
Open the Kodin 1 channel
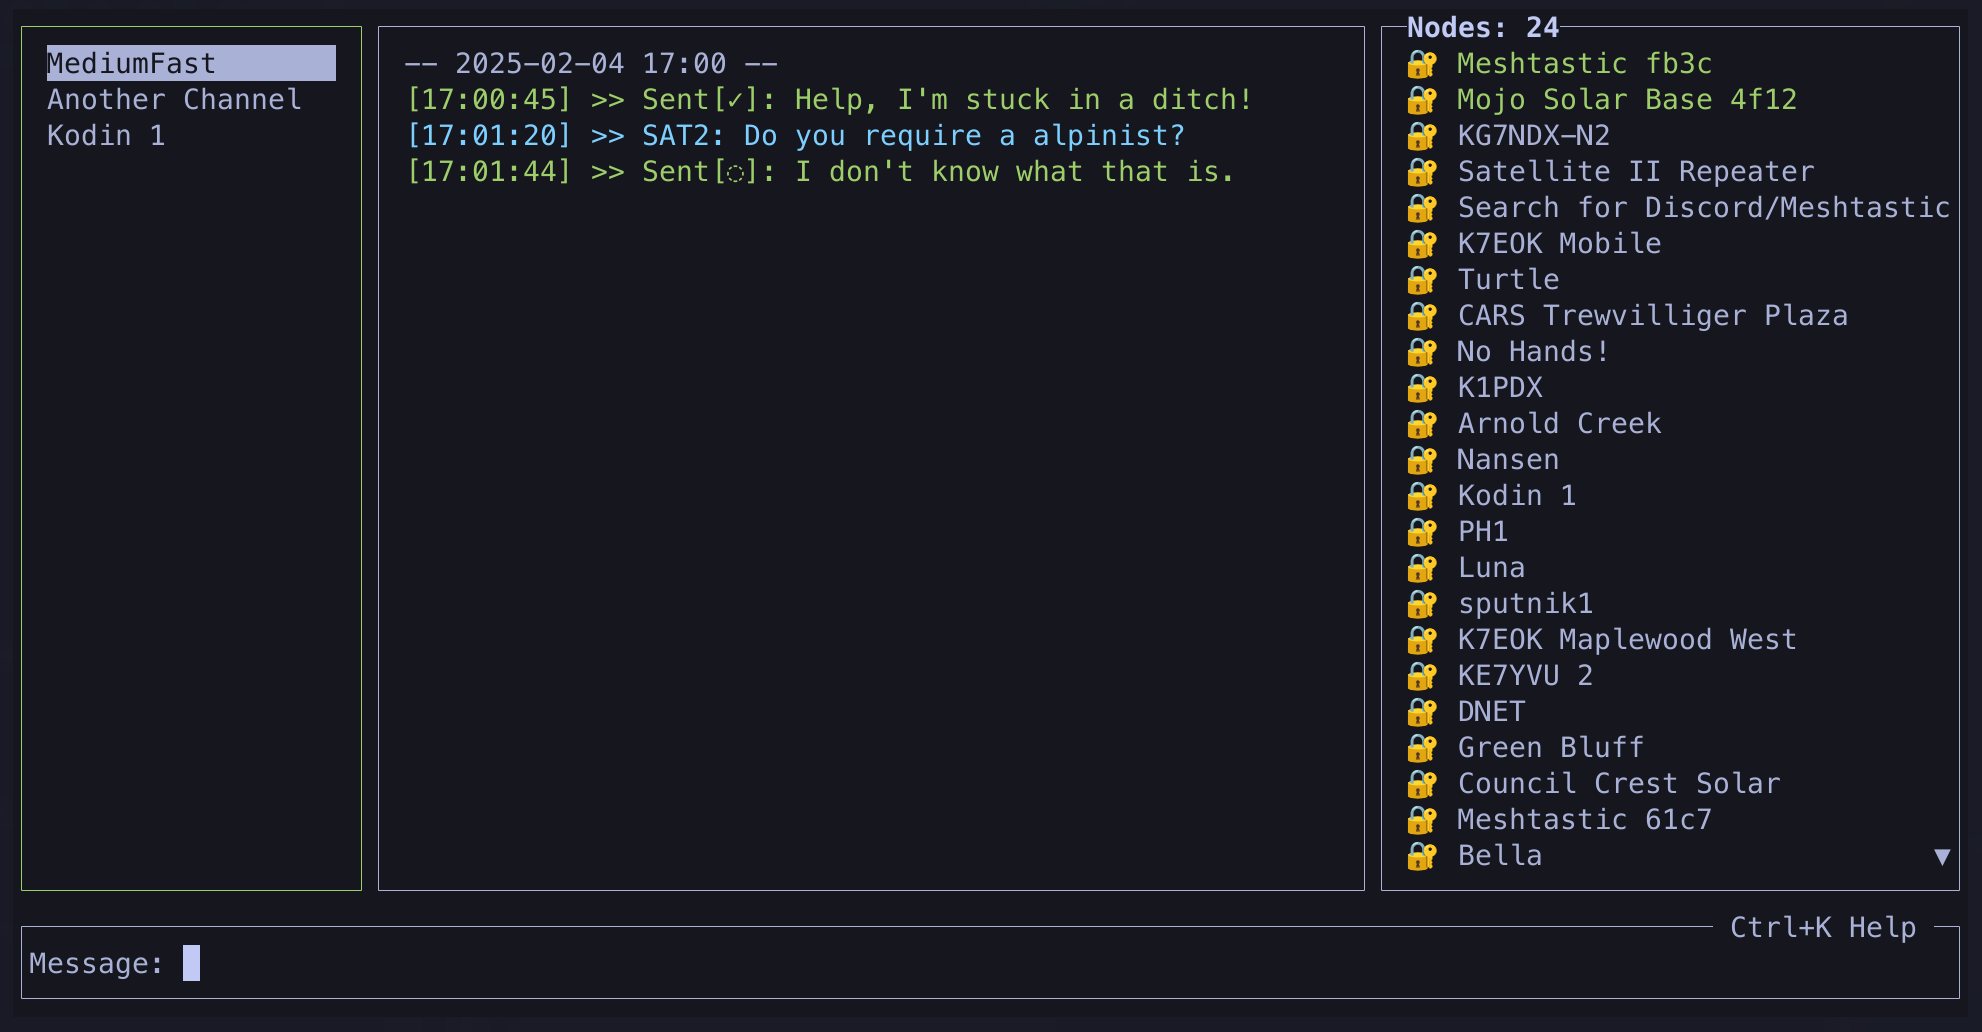106,136
